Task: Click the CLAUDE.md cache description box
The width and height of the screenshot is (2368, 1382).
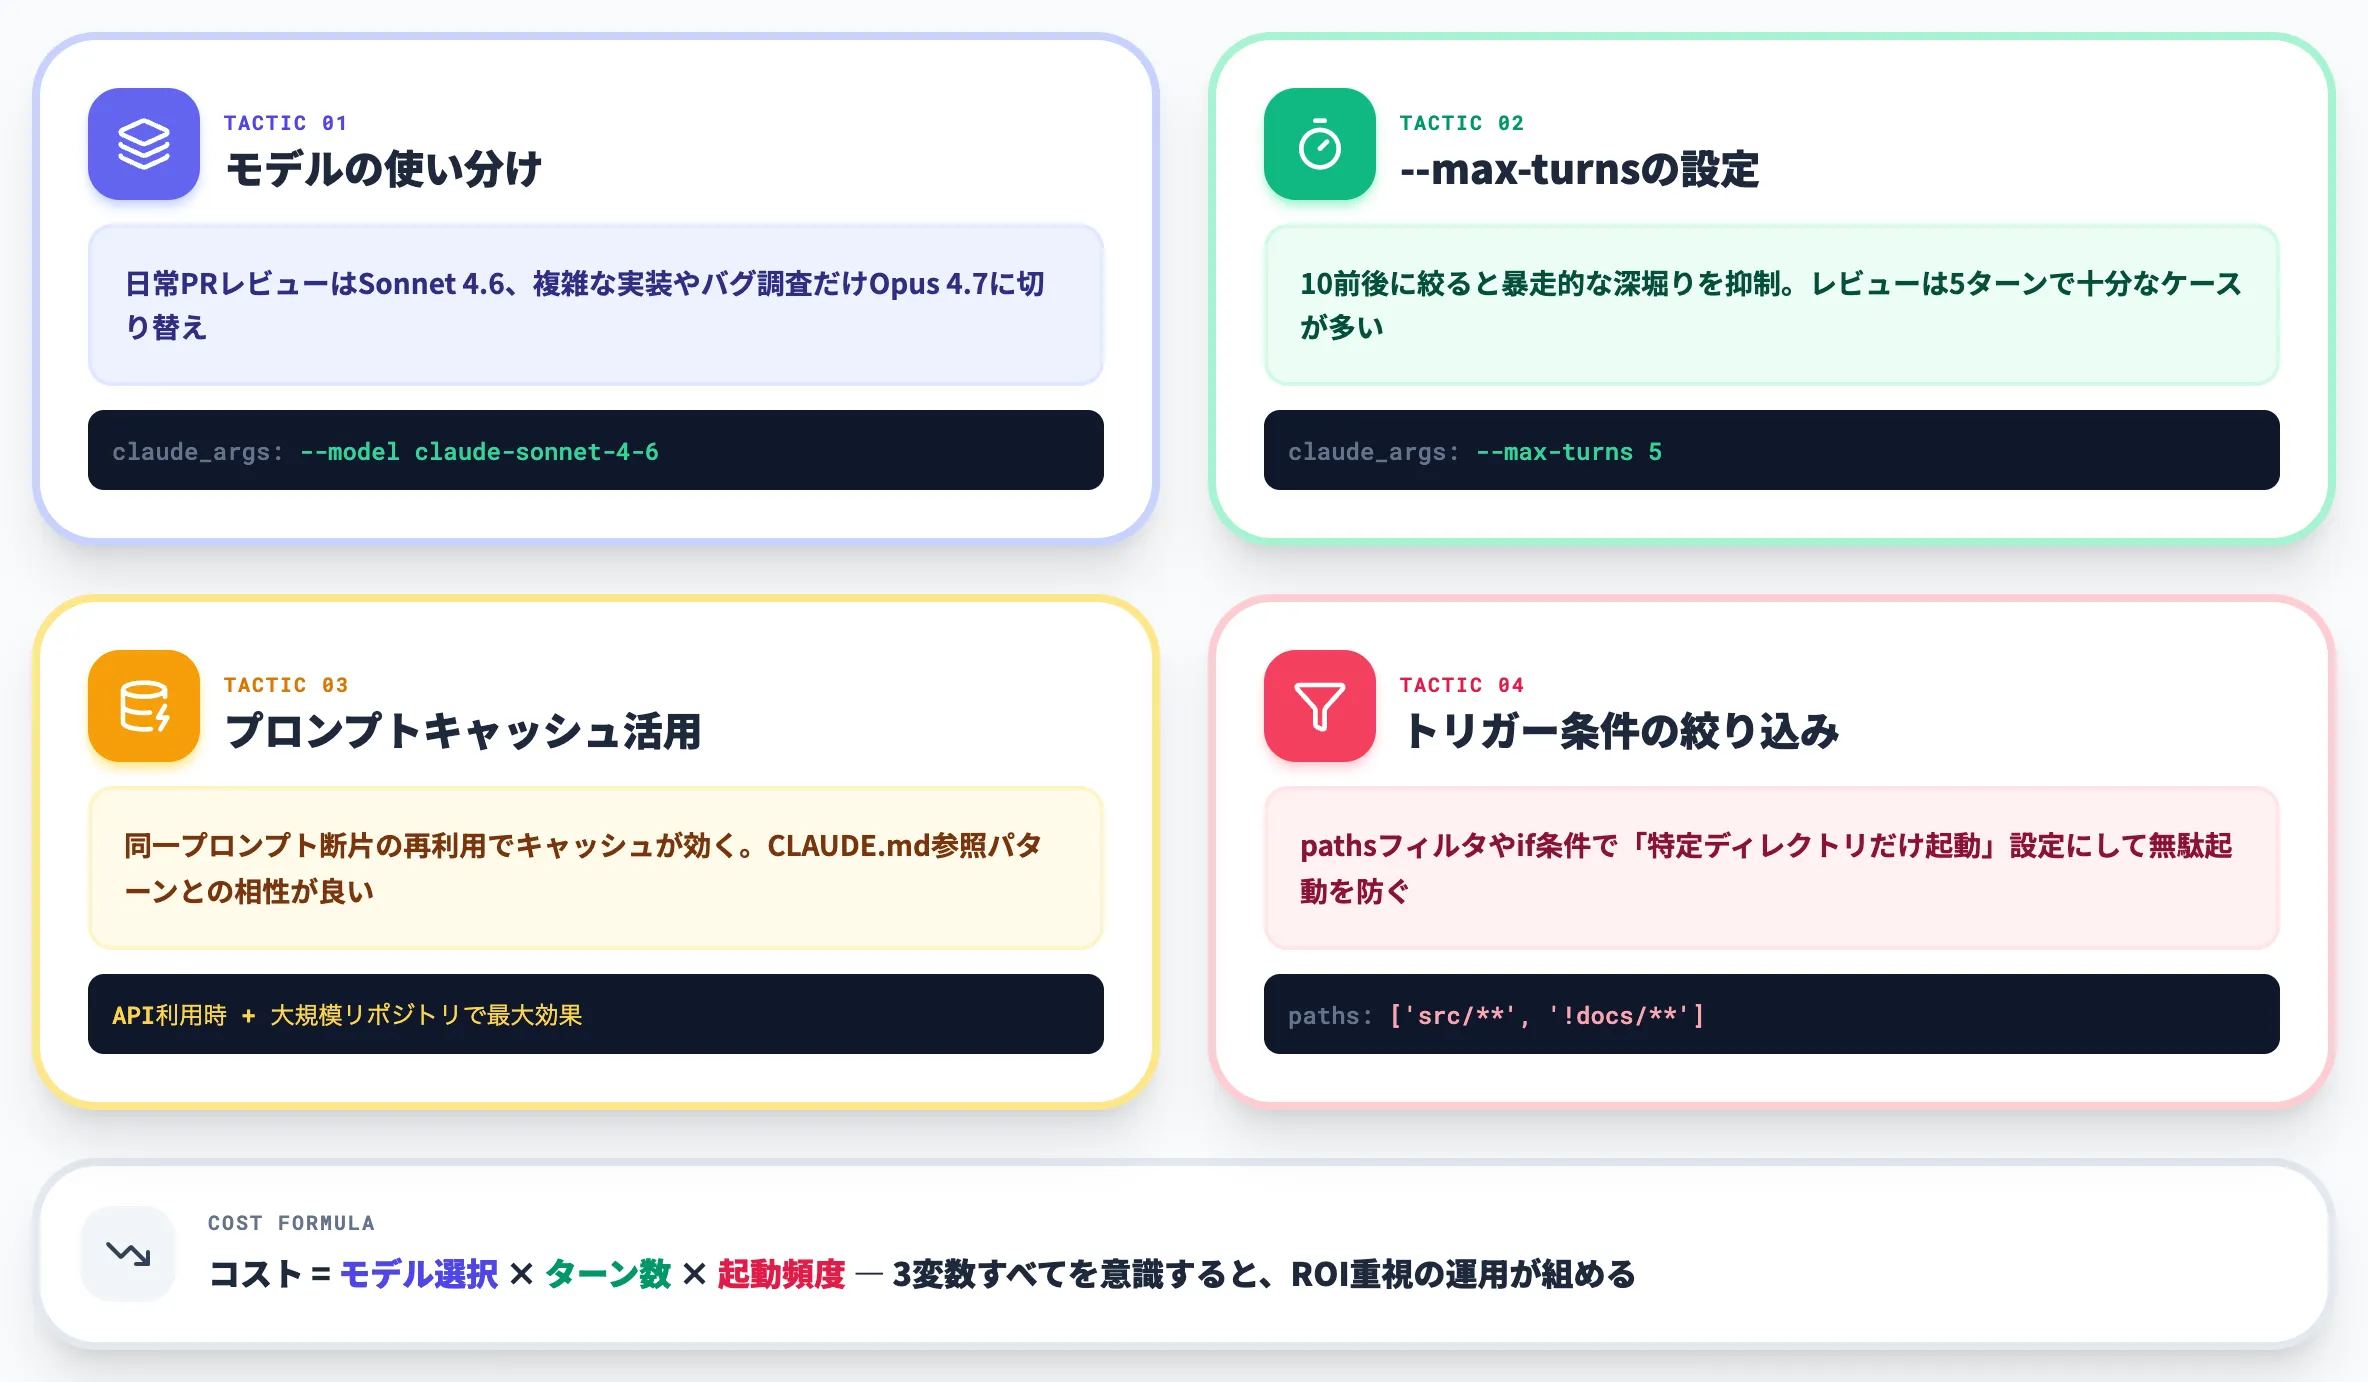Action: click(x=596, y=868)
